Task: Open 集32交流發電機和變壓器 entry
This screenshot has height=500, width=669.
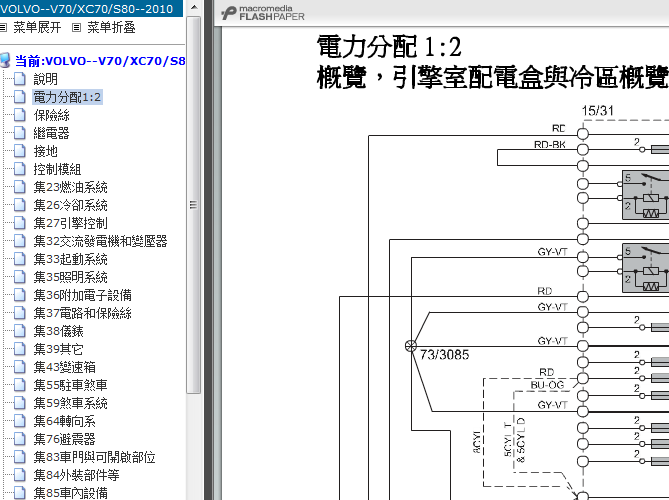Action: pos(100,241)
